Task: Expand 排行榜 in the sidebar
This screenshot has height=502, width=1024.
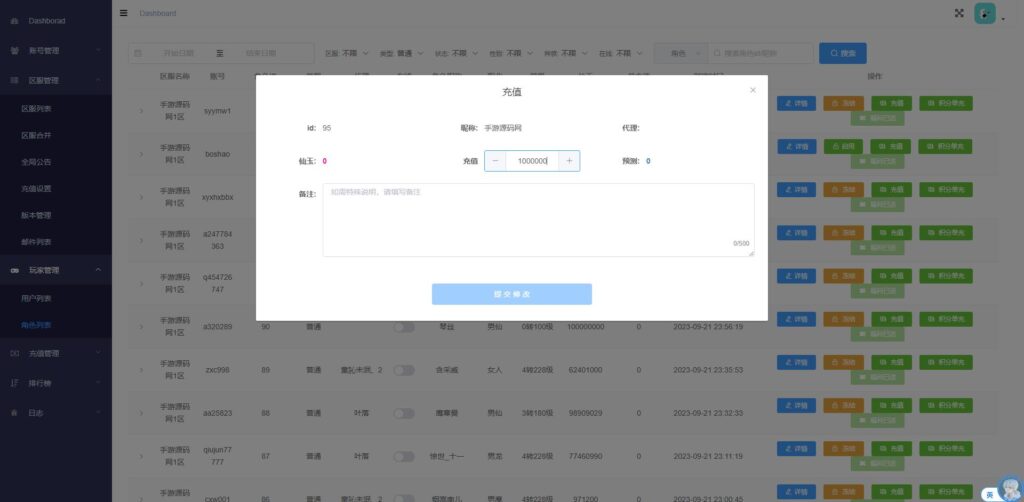Action: tap(56, 383)
